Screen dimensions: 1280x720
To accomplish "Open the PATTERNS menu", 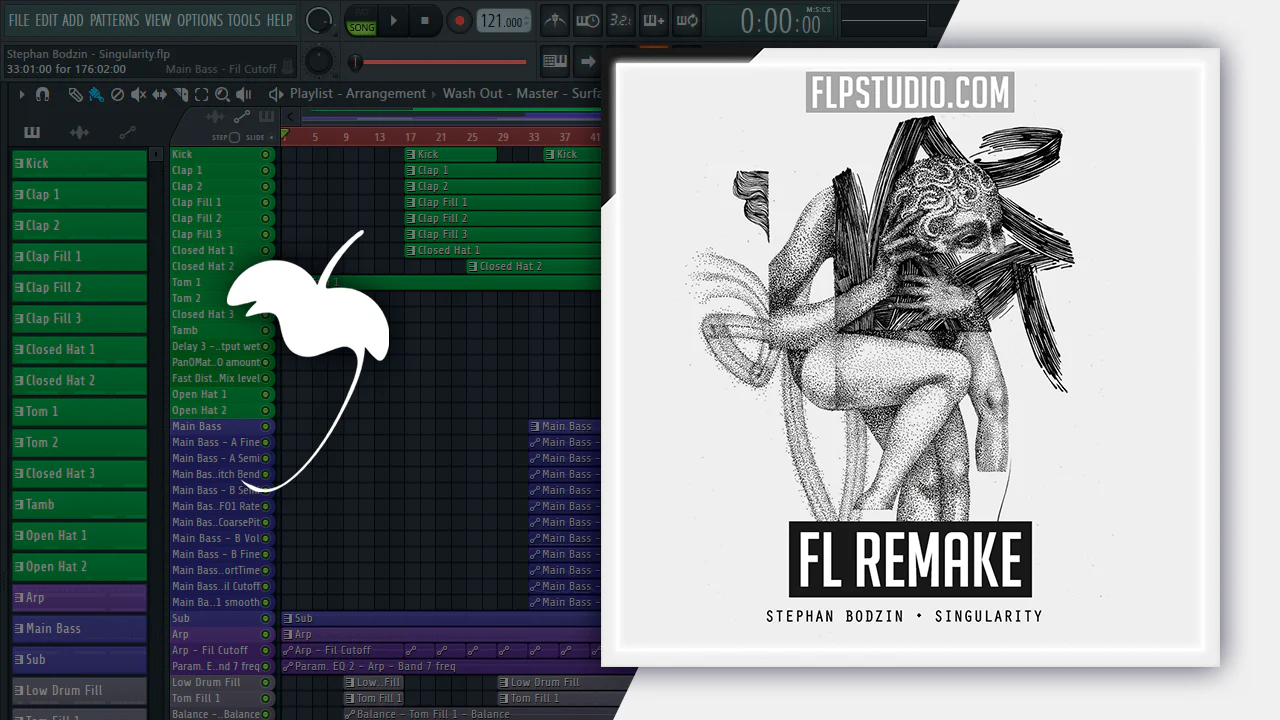I will [114, 20].
